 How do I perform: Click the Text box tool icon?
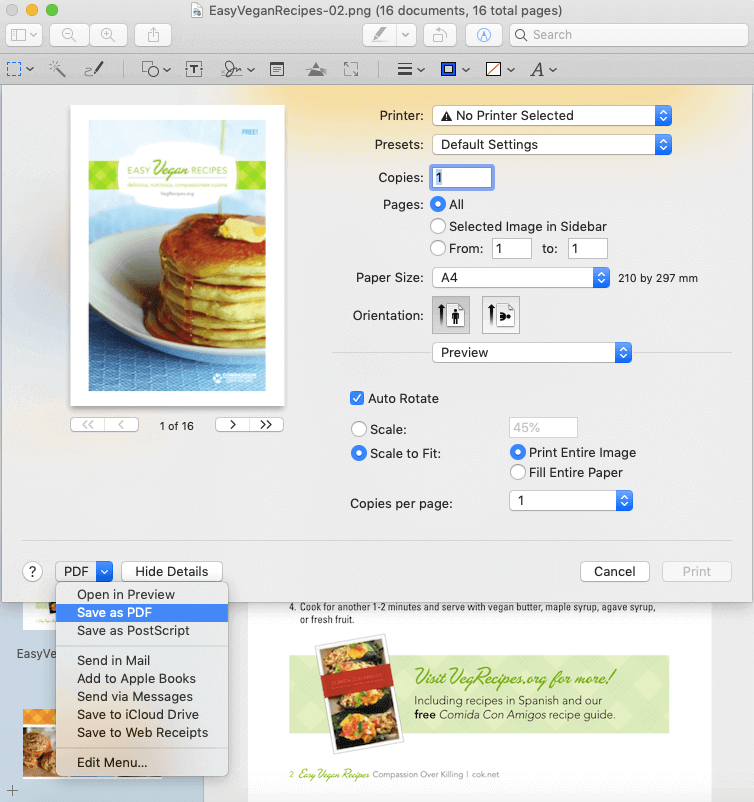click(194, 69)
